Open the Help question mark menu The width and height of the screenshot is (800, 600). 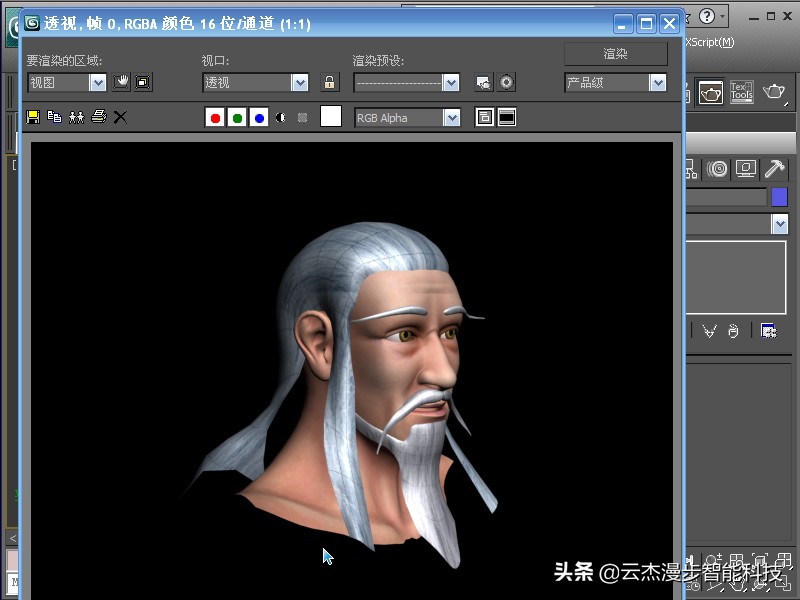706,16
